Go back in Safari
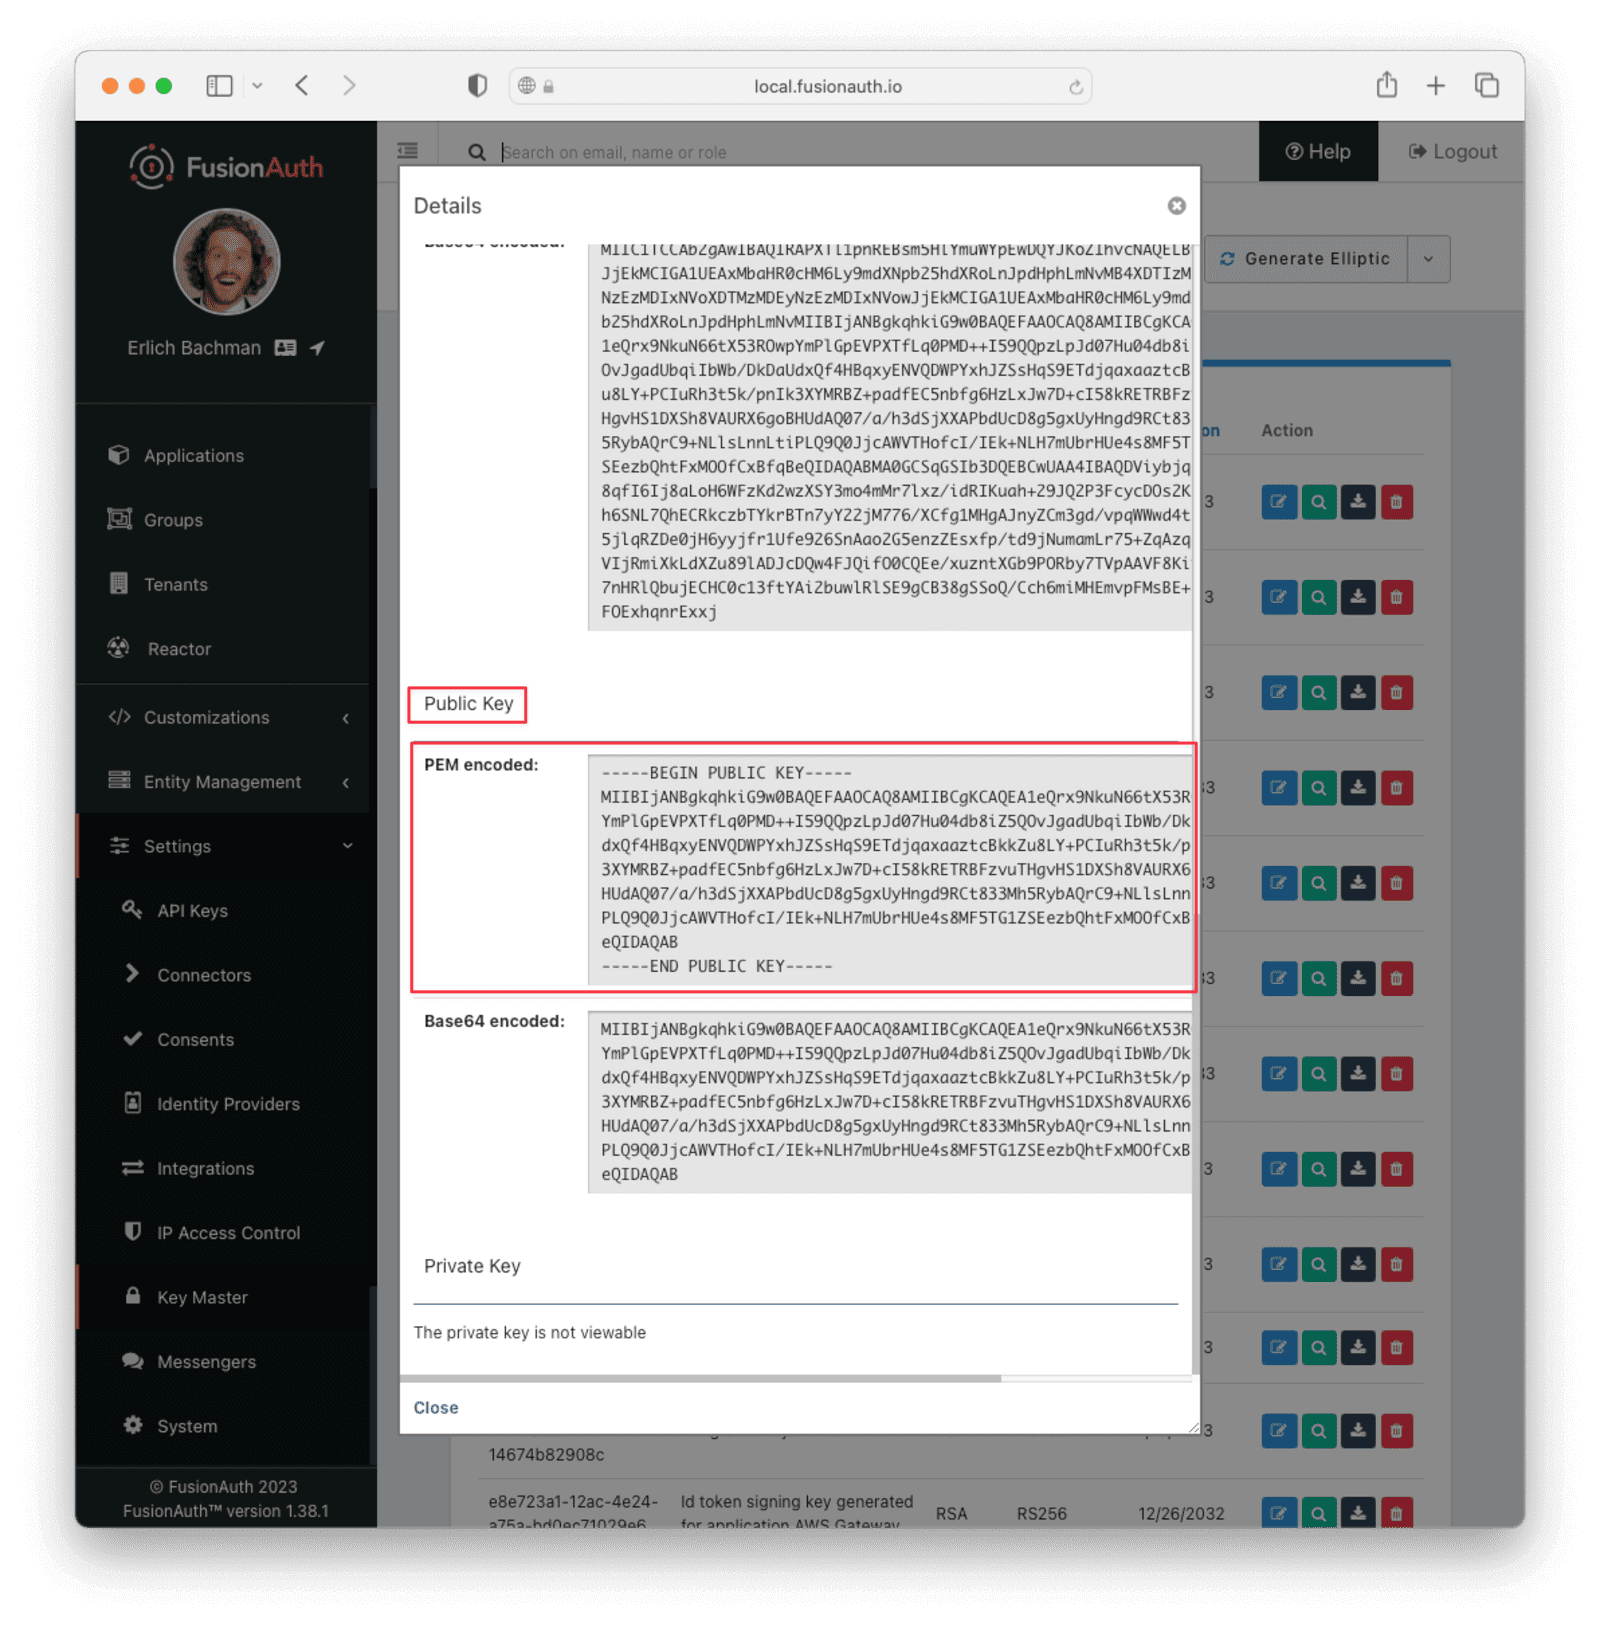The height and width of the screenshot is (1627, 1600). (x=302, y=86)
